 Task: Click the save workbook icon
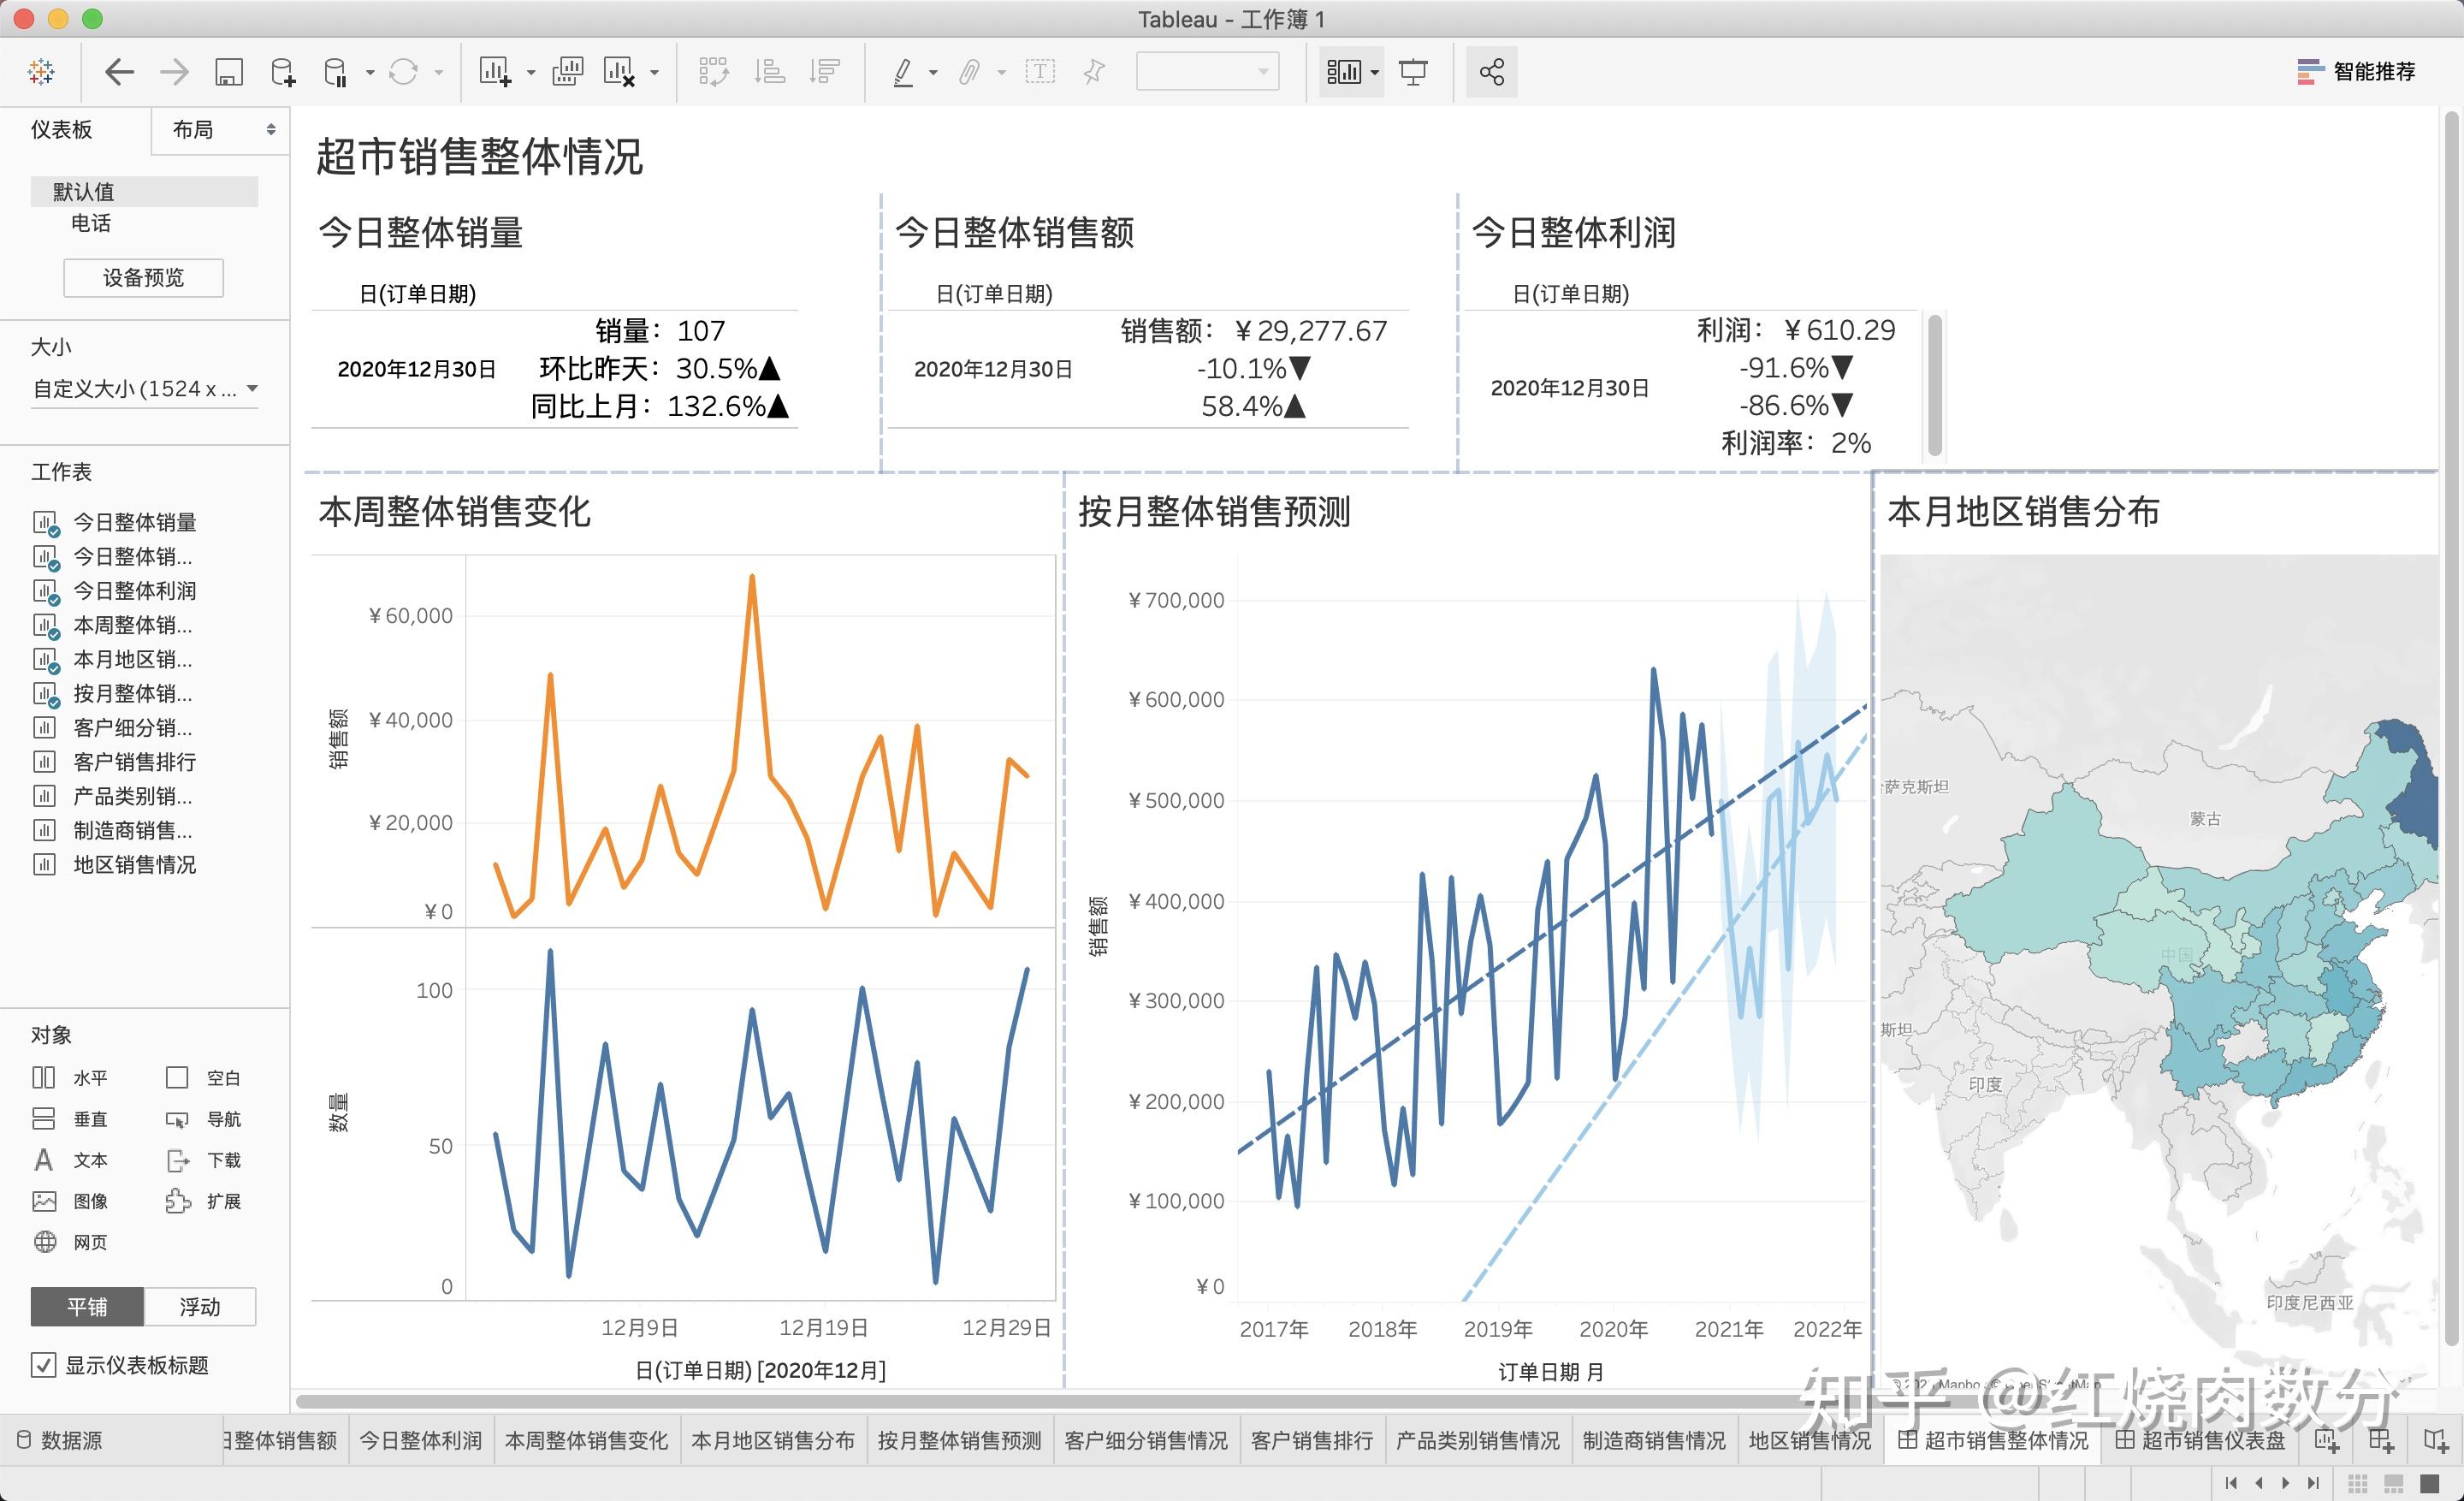[229, 72]
